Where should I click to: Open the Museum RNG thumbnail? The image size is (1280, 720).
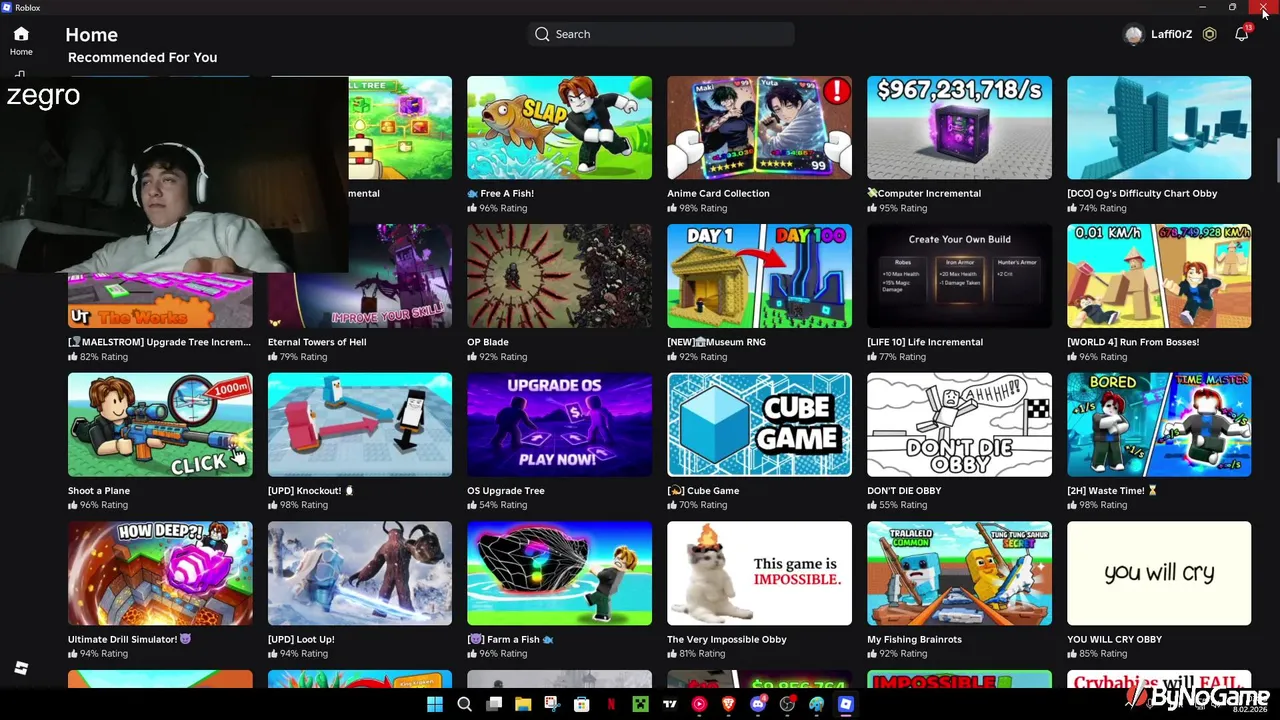tap(759, 276)
